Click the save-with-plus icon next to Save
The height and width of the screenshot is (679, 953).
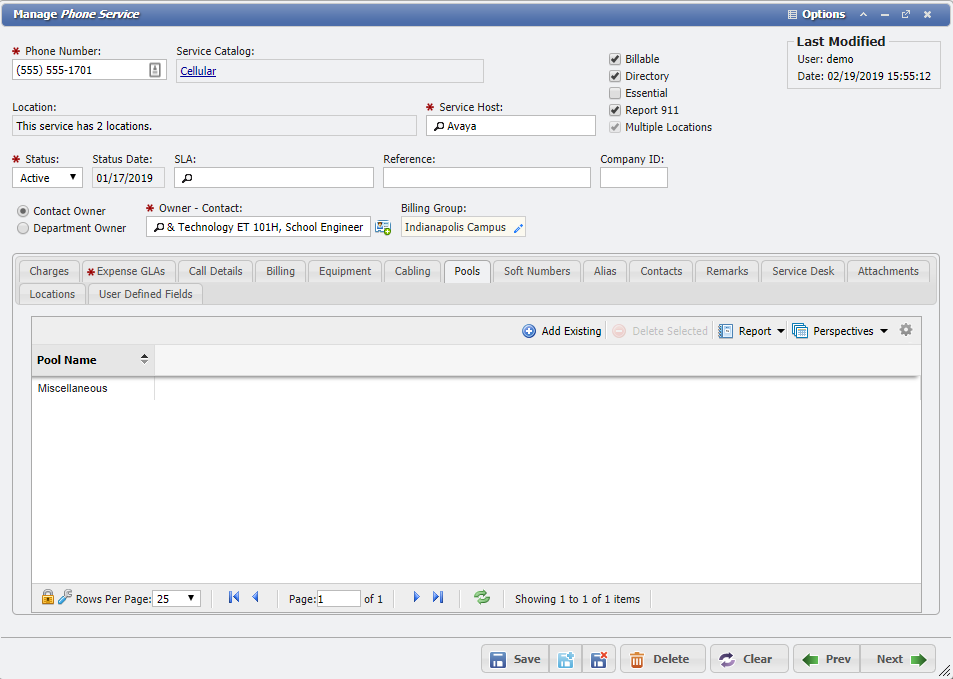point(567,659)
